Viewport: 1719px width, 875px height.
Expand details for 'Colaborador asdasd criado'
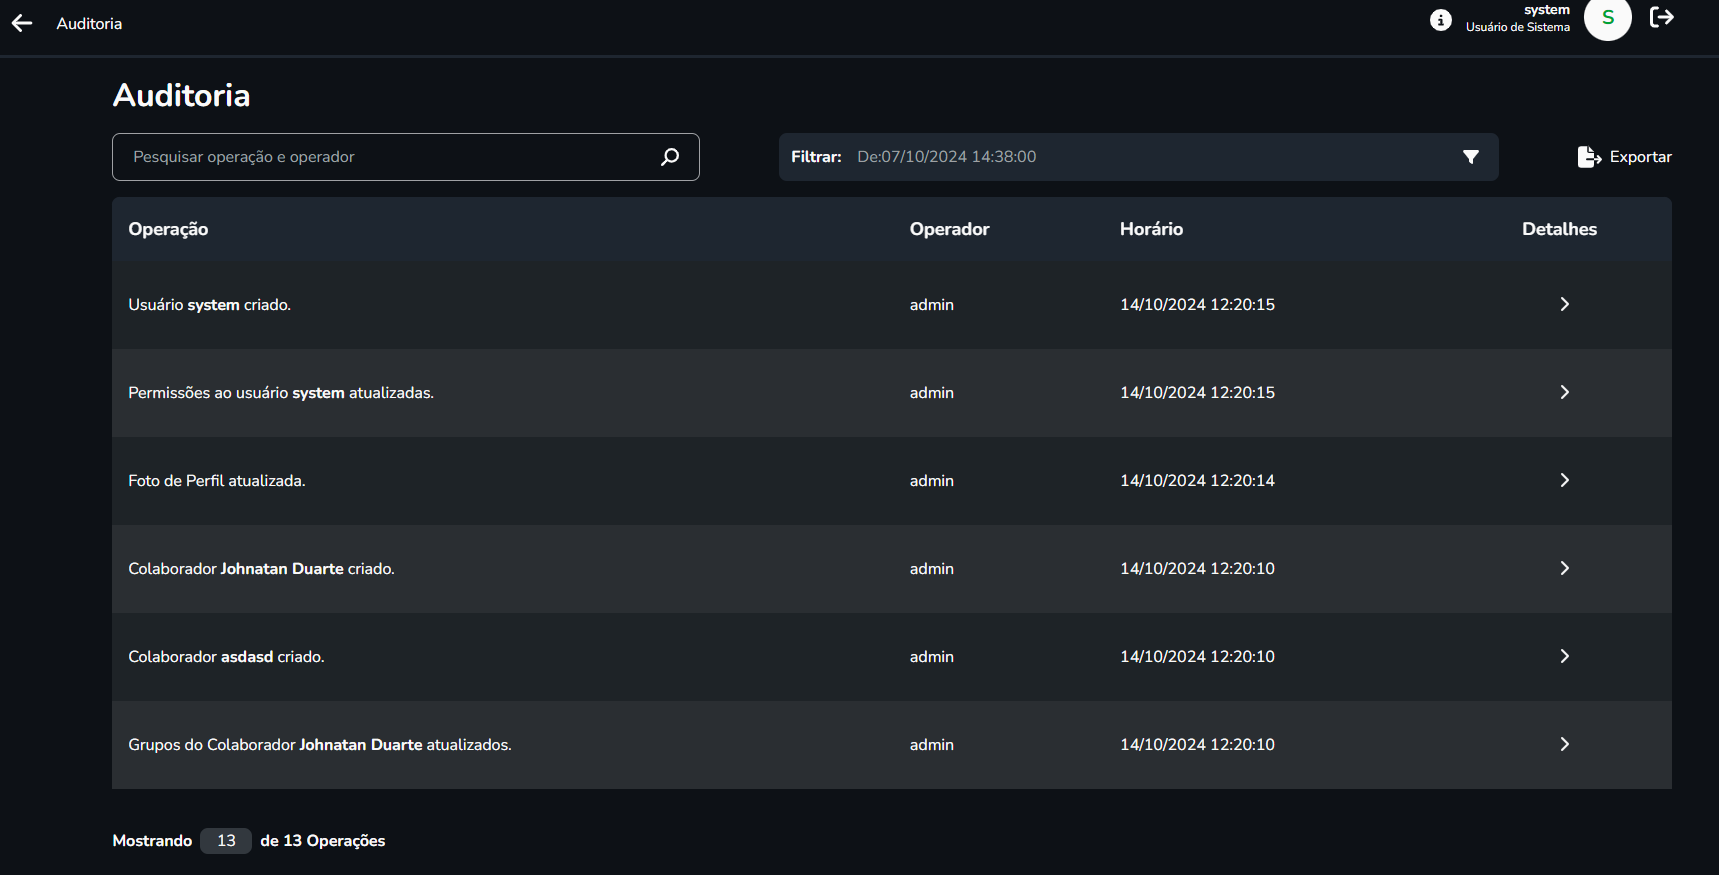pos(1564,656)
